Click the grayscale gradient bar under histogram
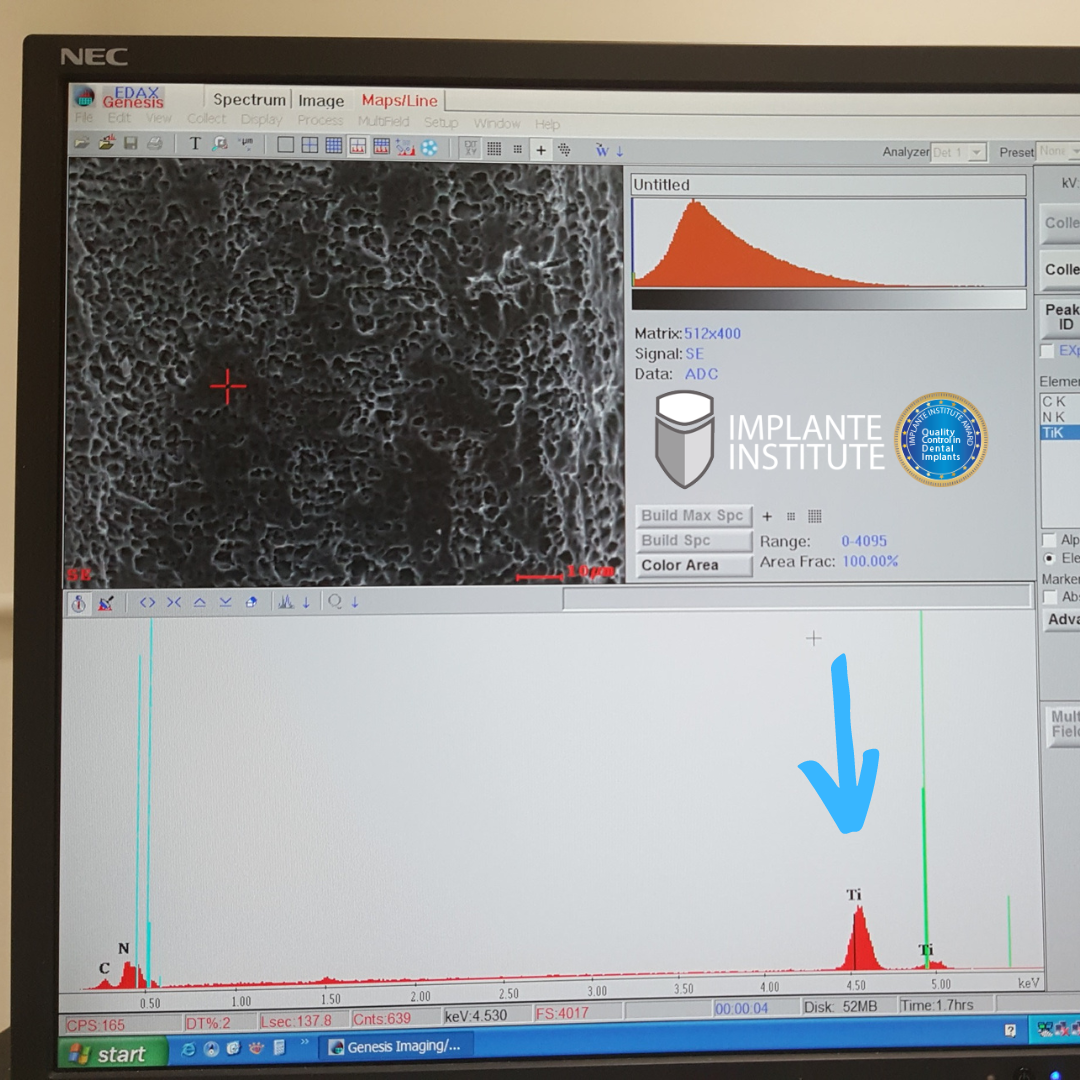 (828, 300)
